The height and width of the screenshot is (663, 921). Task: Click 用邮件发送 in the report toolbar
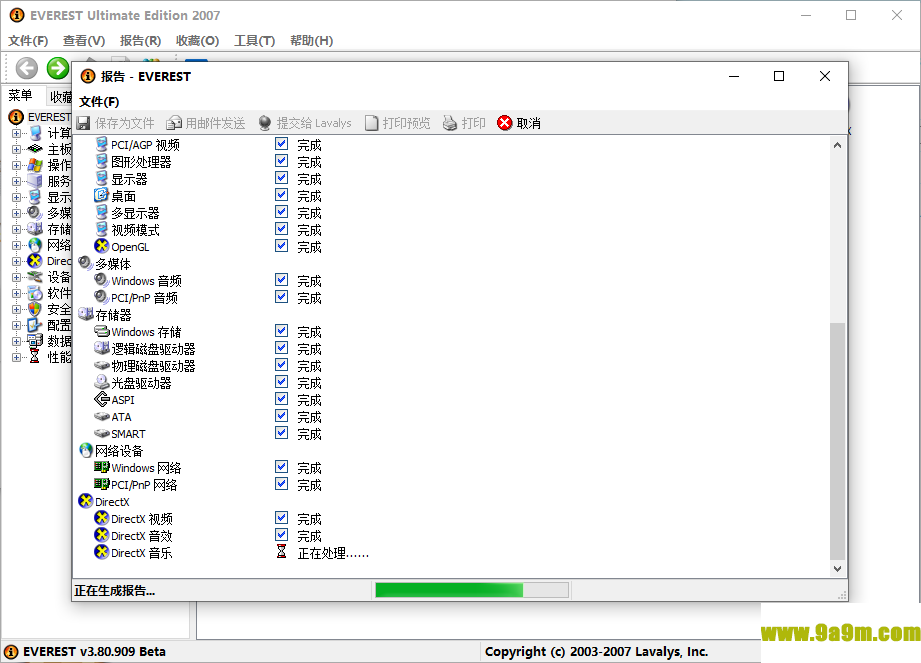click(206, 123)
